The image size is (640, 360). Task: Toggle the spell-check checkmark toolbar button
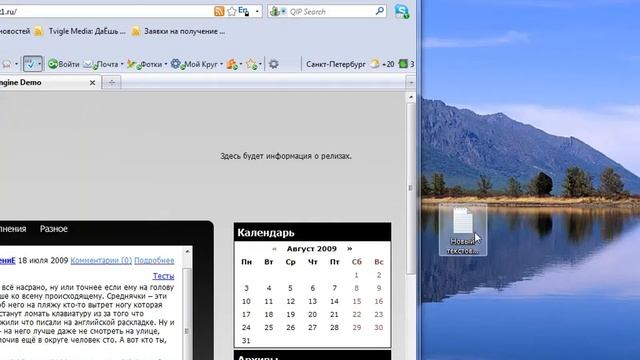tap(30, 64)
